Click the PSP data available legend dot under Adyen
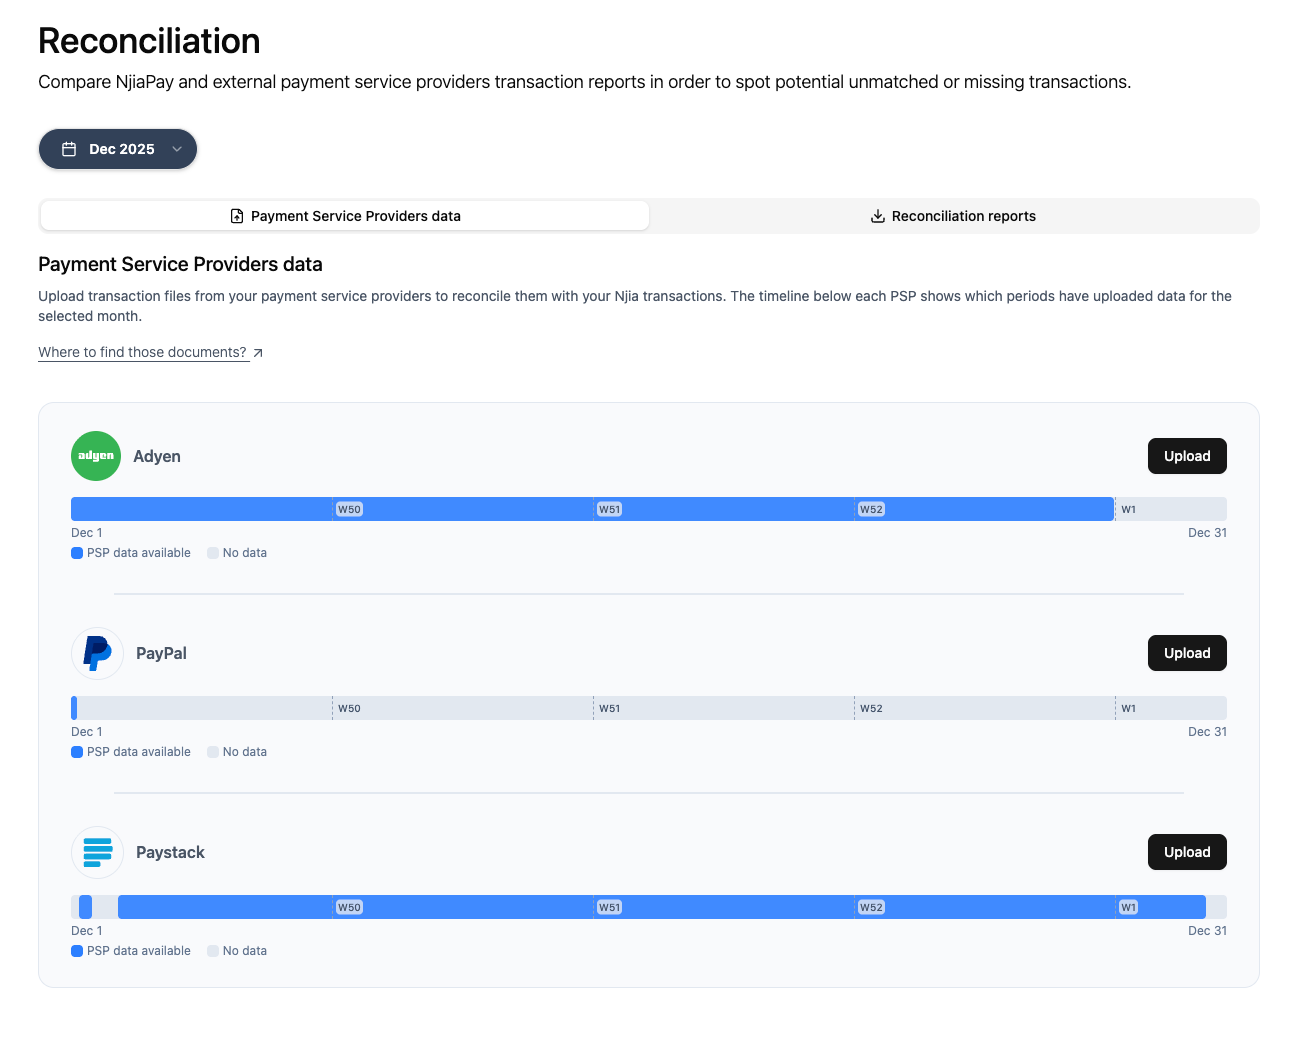The width and height of the screenshot is (1290, 1056). (76, 552)
